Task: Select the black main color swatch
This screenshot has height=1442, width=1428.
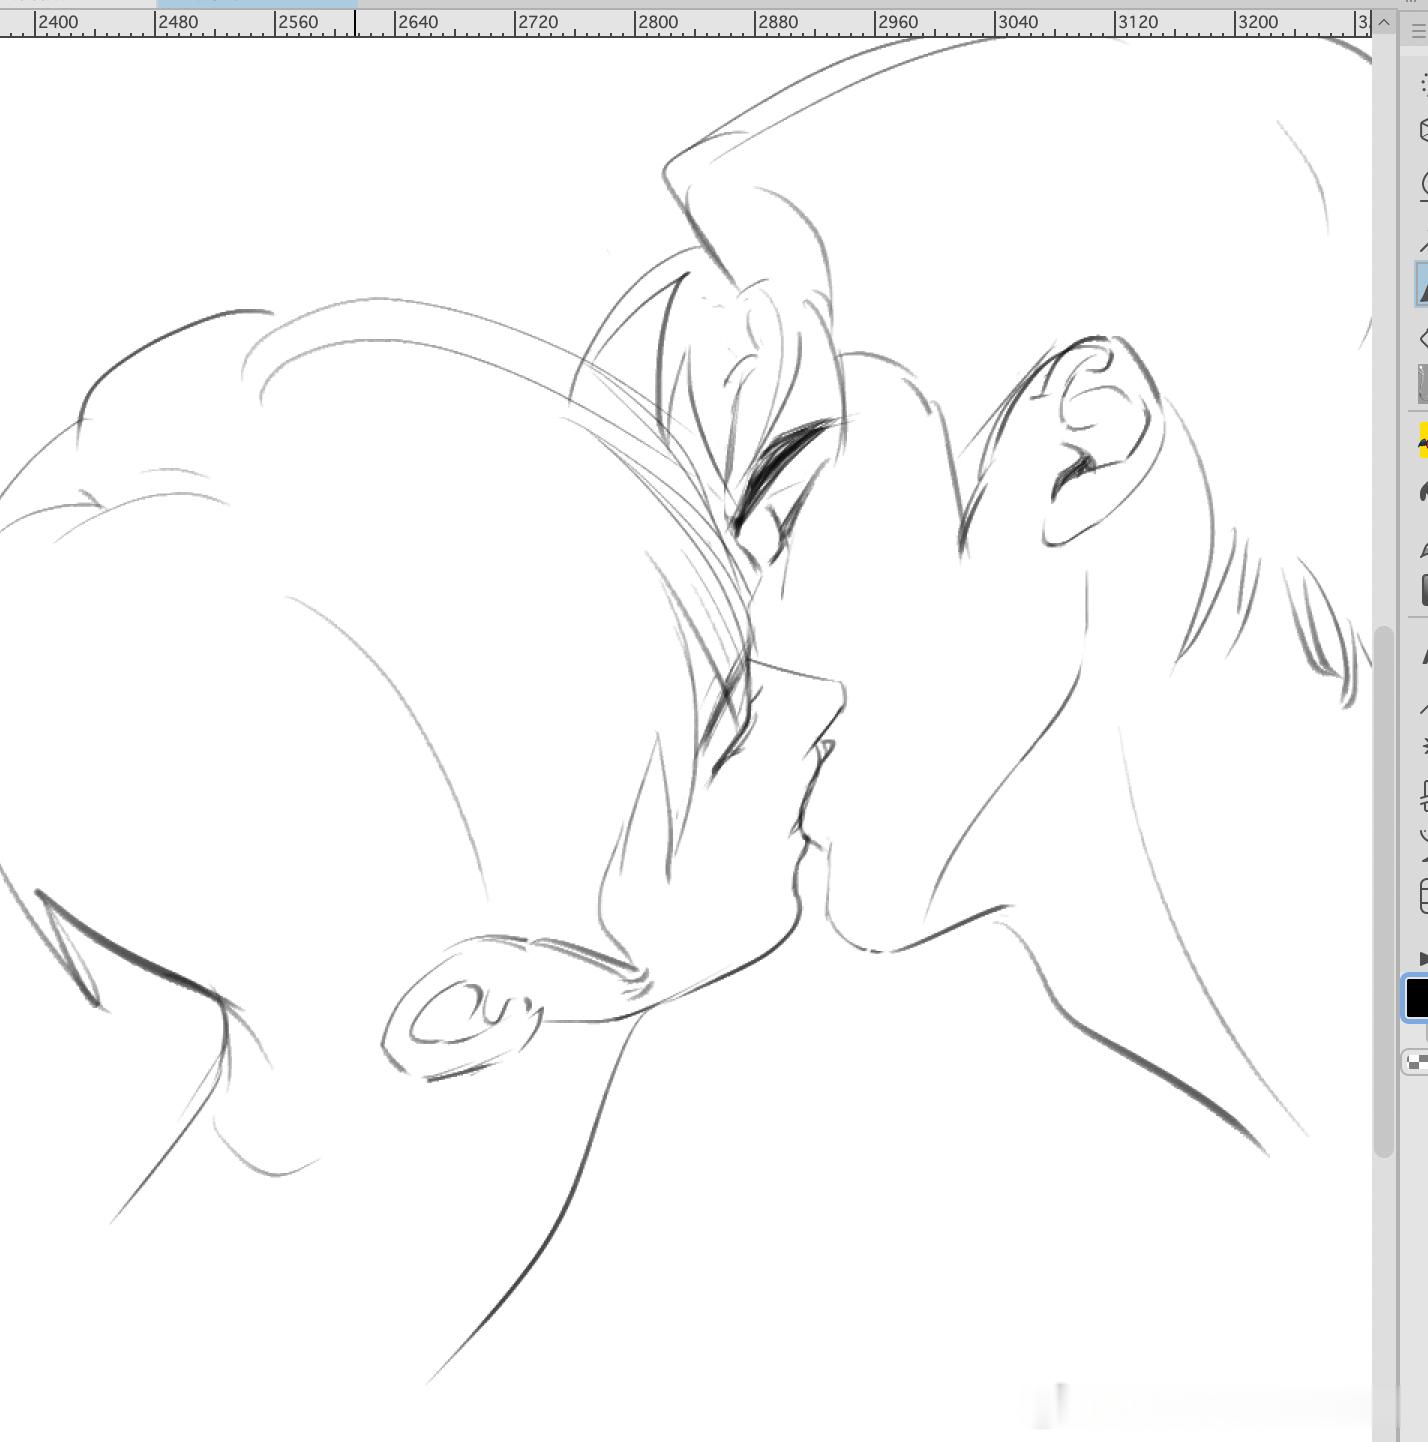Action: click(1417, 998)
